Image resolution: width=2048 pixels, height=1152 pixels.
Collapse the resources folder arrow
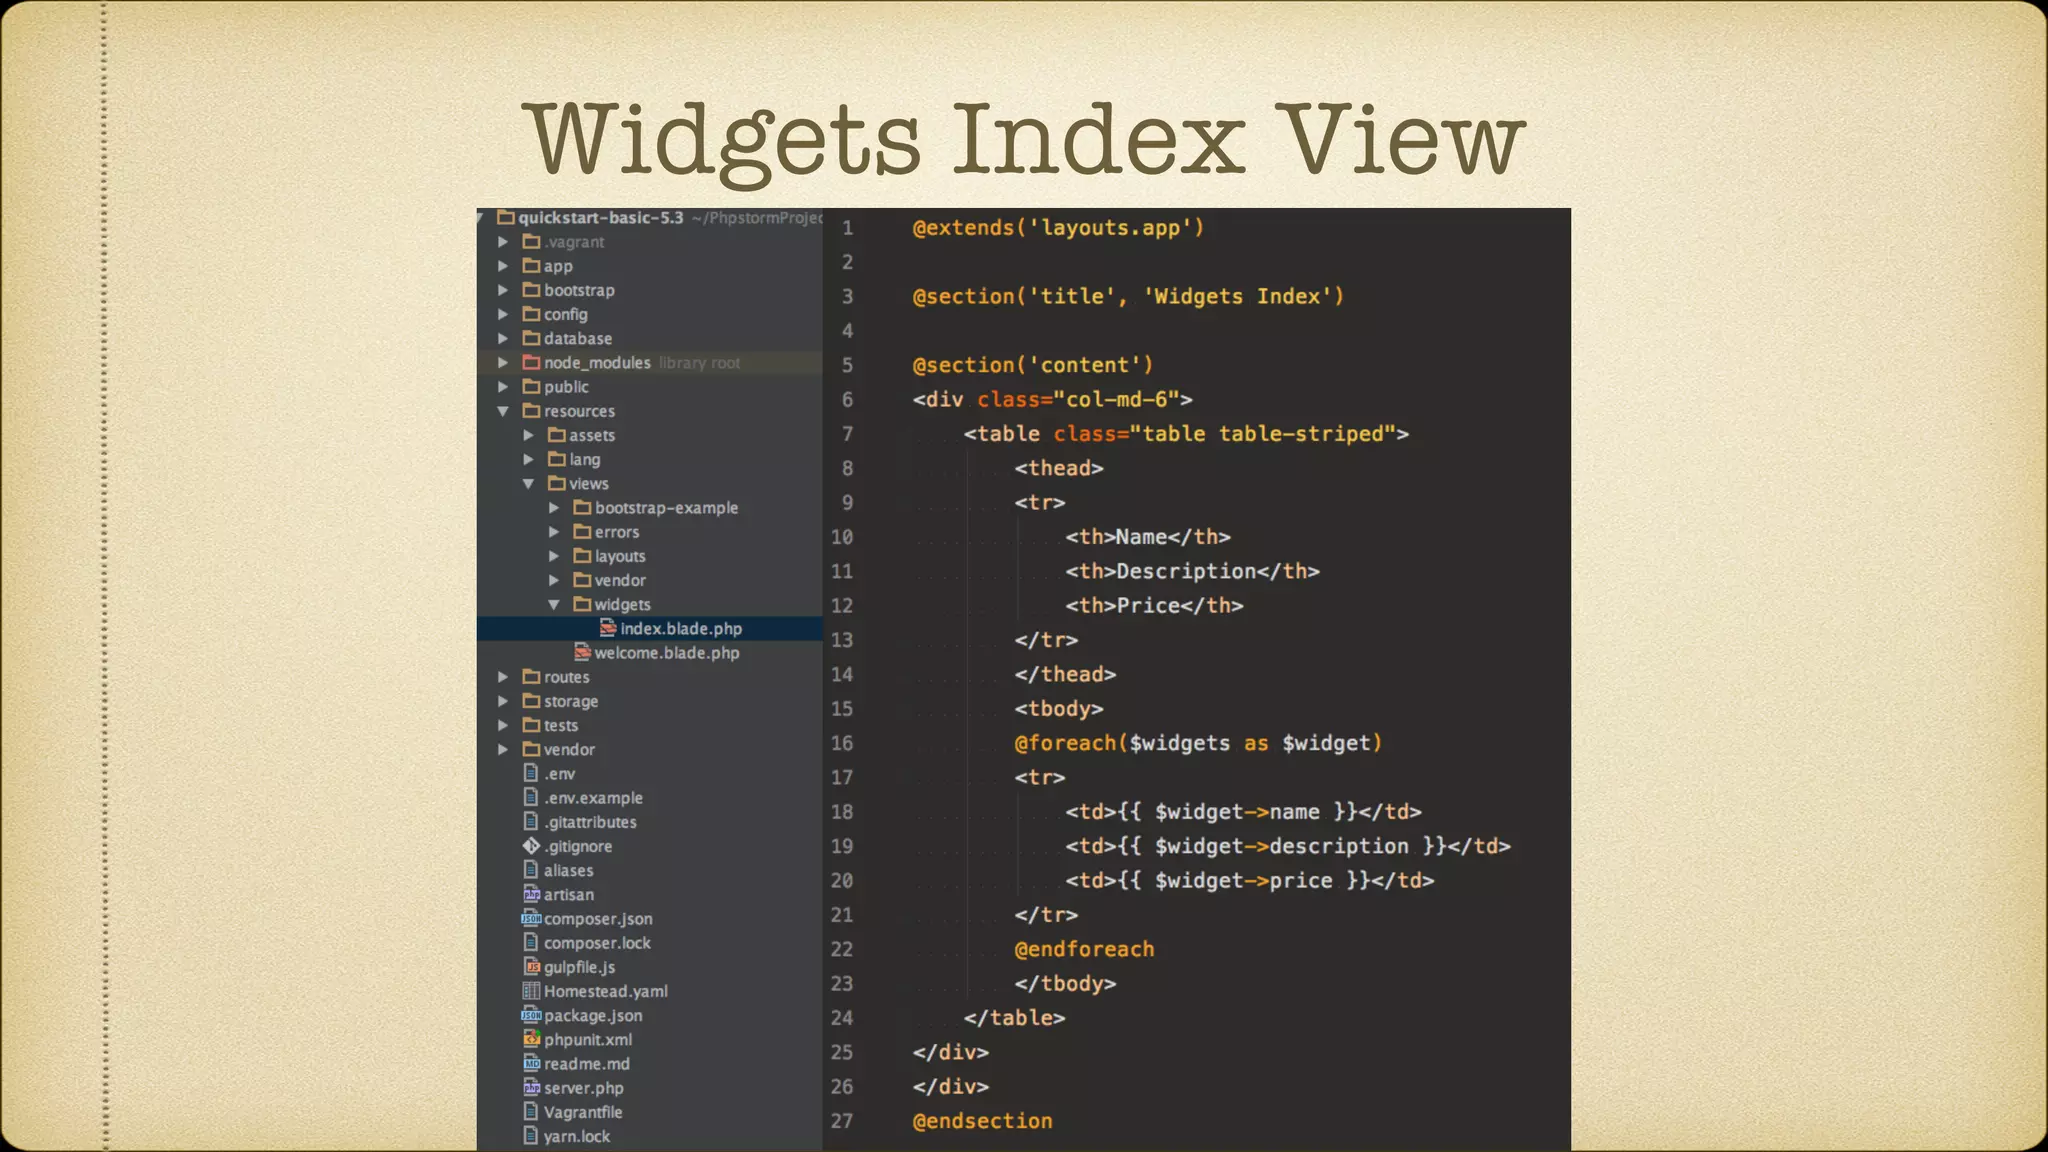pos(503,411)
